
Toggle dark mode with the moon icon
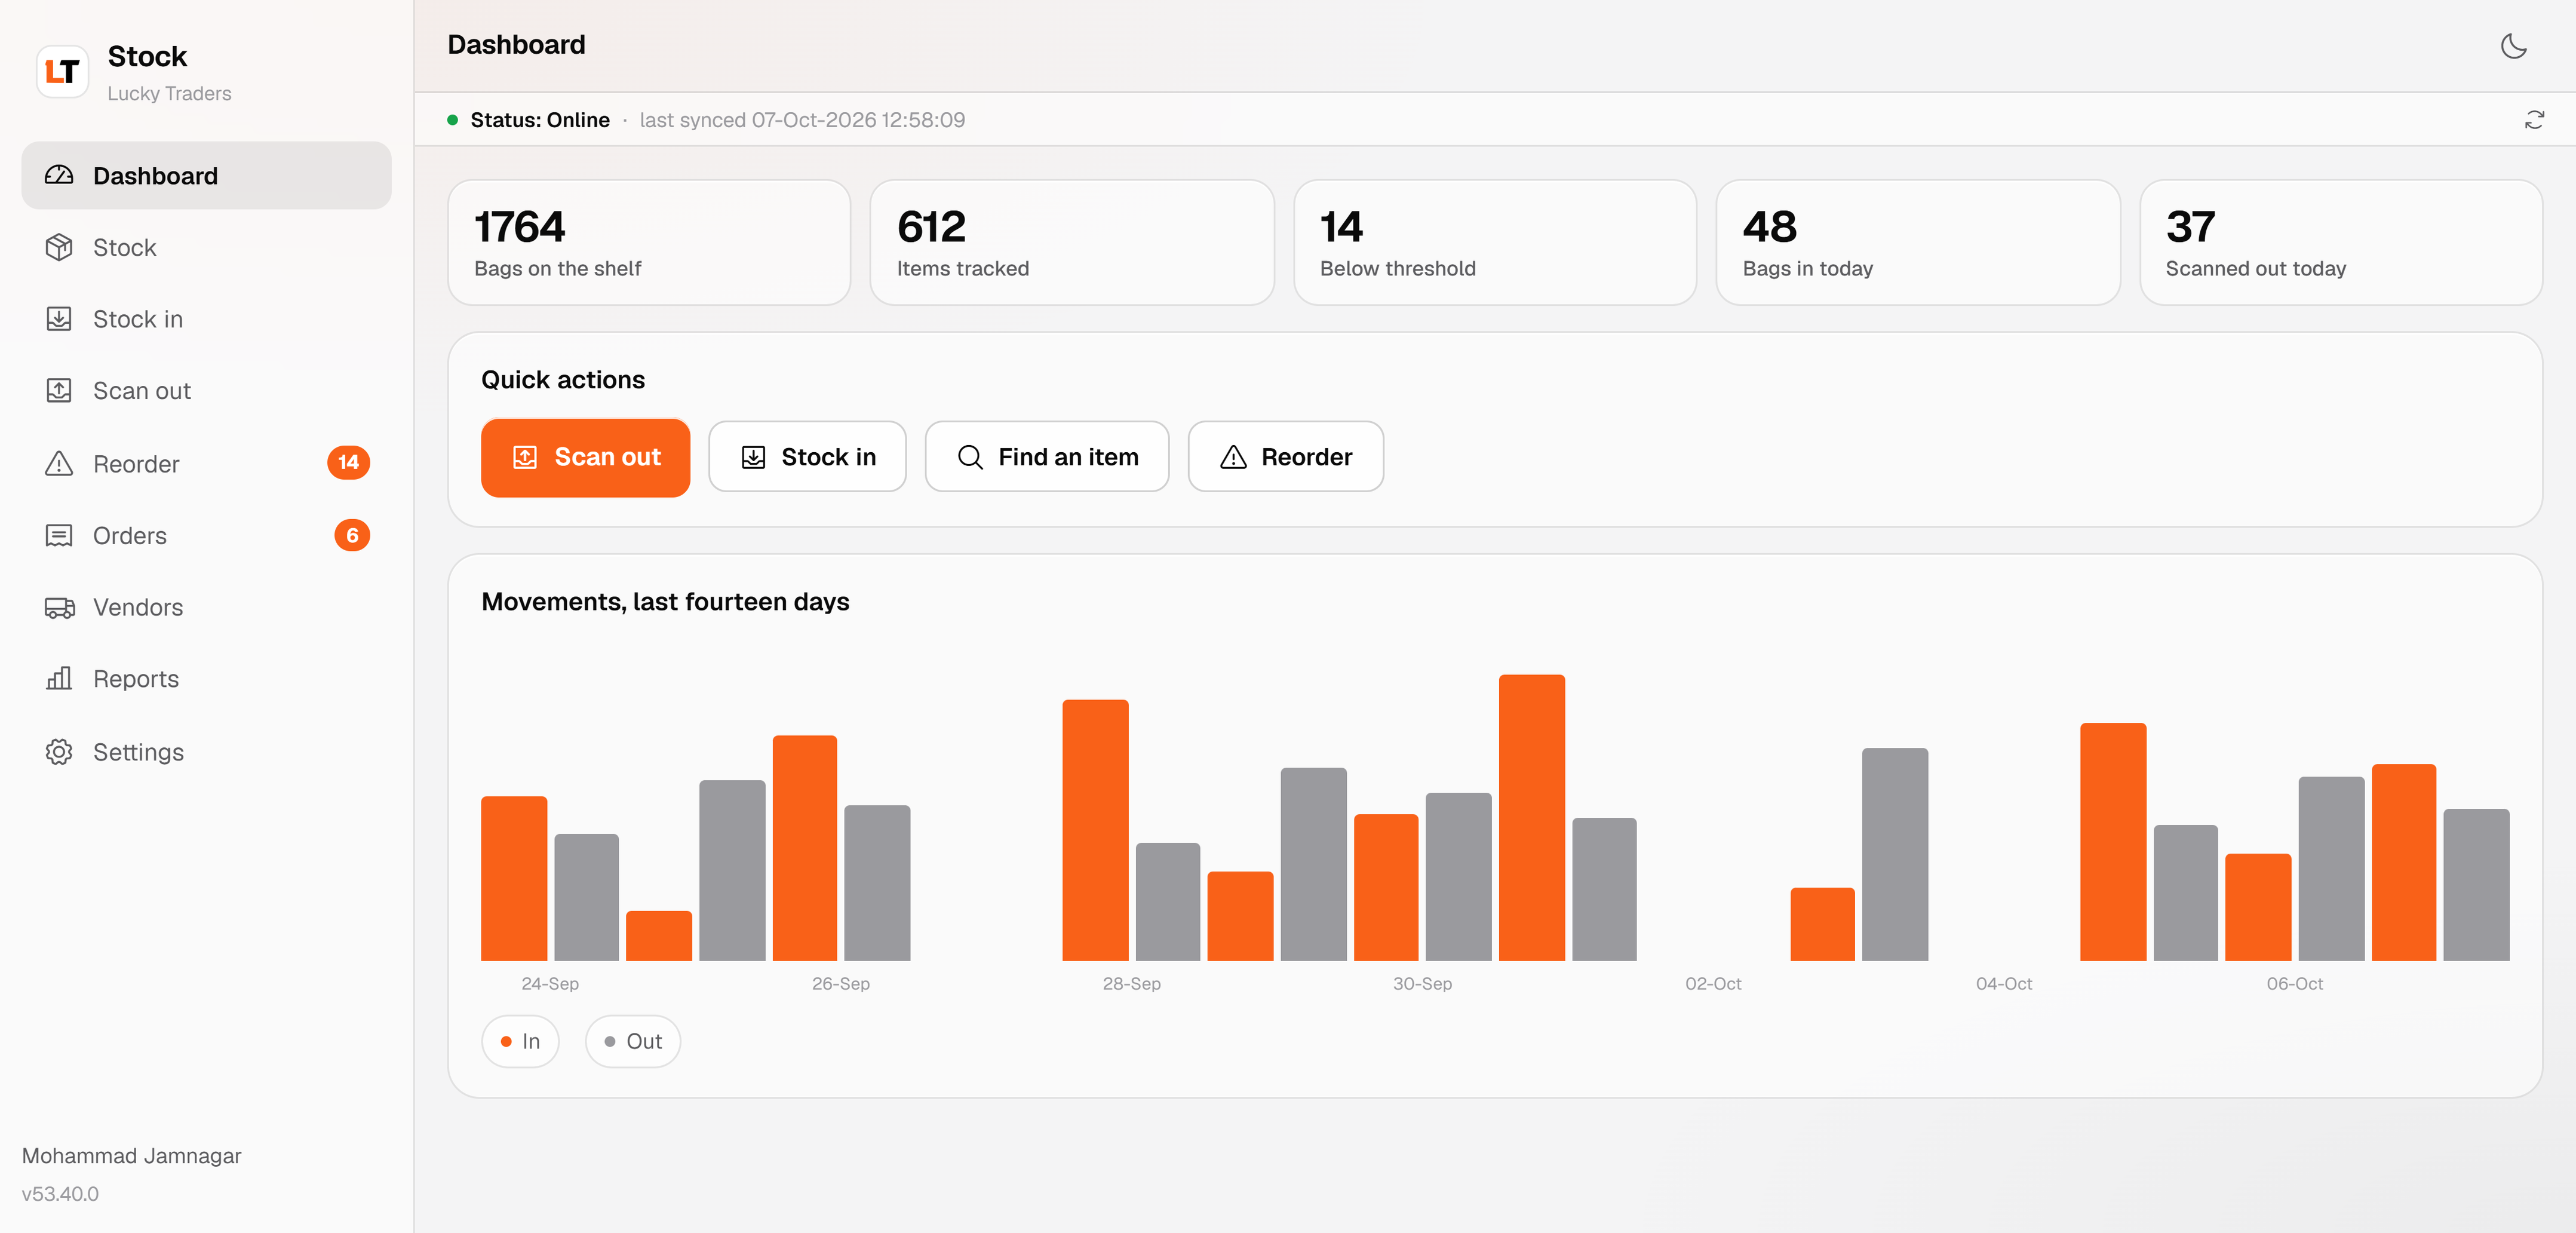click(x=2513, y=46)
